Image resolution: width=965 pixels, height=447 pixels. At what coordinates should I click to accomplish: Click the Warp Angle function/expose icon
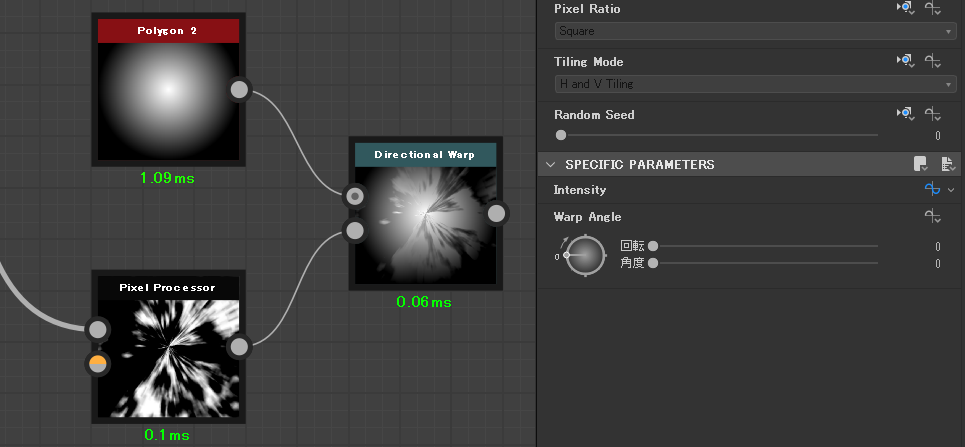tap(933, 216)
